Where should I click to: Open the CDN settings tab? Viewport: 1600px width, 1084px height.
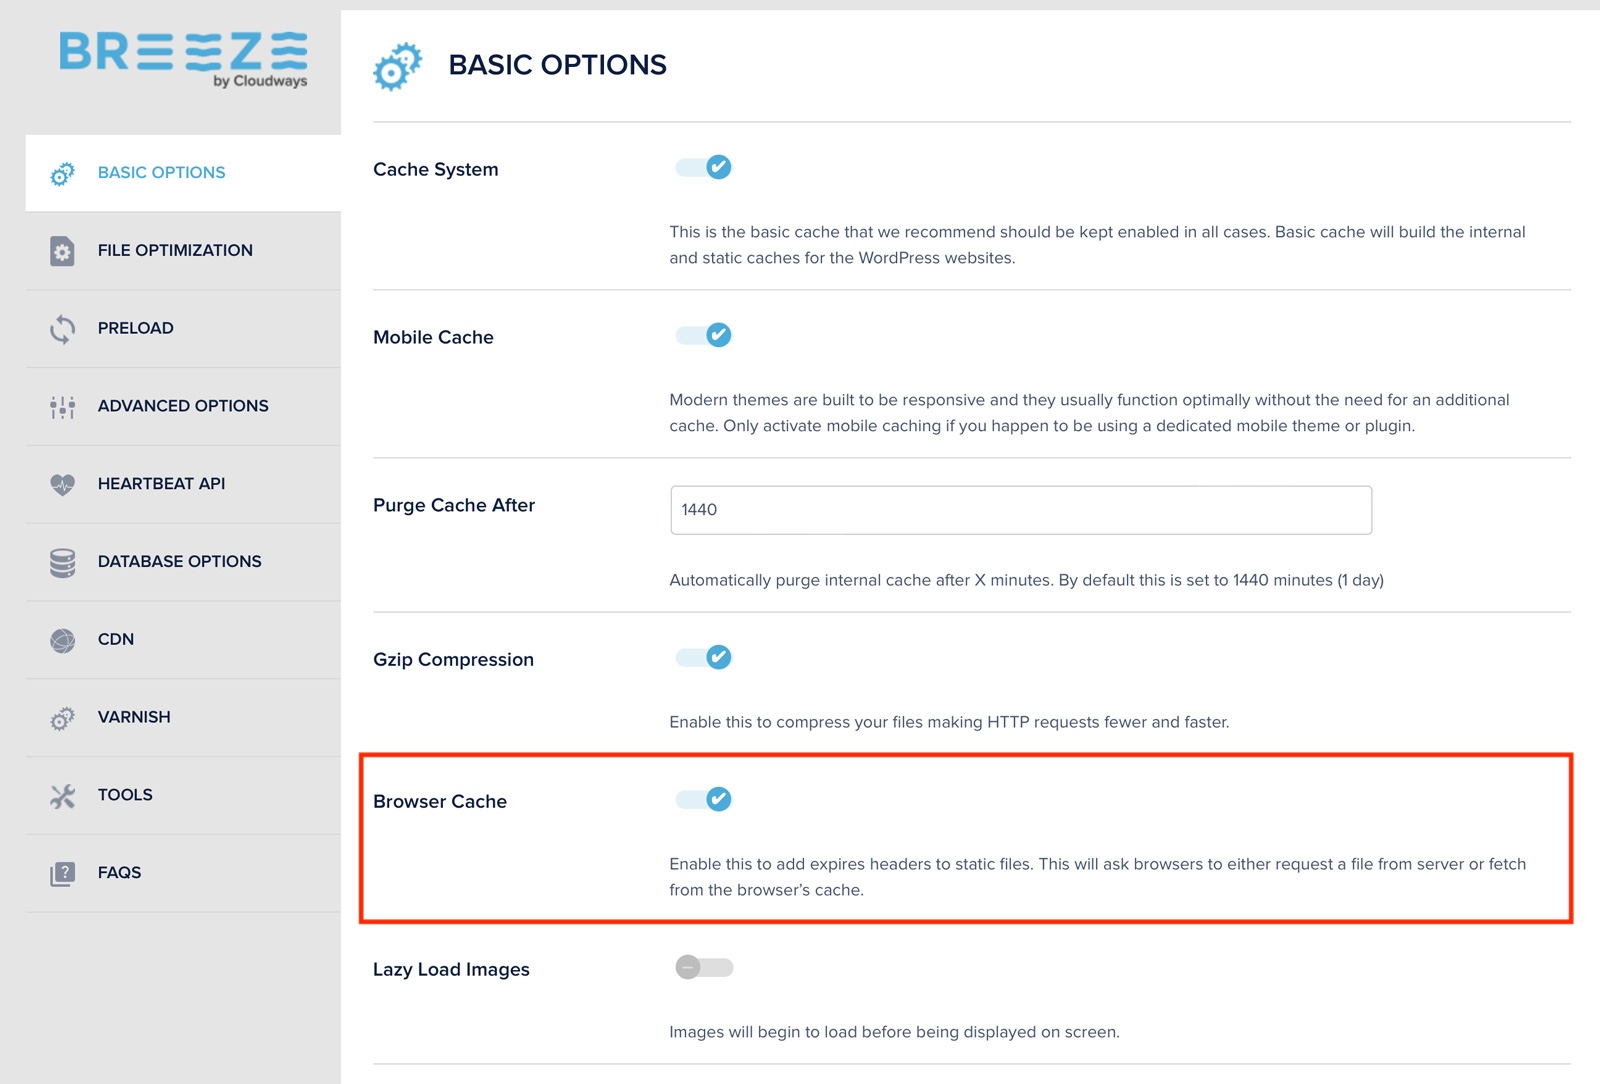[183, 640]
